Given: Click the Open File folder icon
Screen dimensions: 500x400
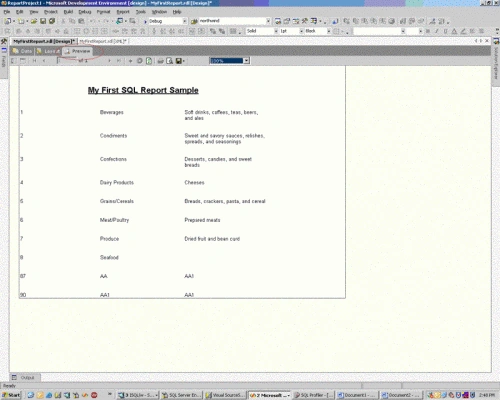Looking at the screenshot, I should click(x=34, y=21).
